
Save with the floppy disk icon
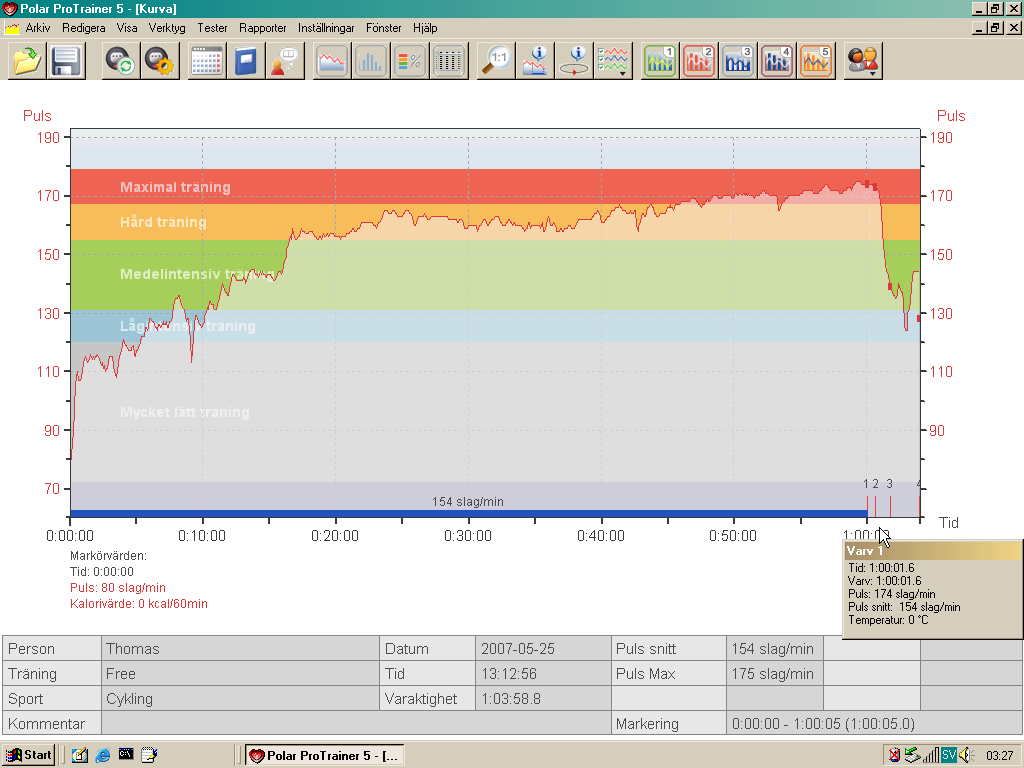point(66,61)
